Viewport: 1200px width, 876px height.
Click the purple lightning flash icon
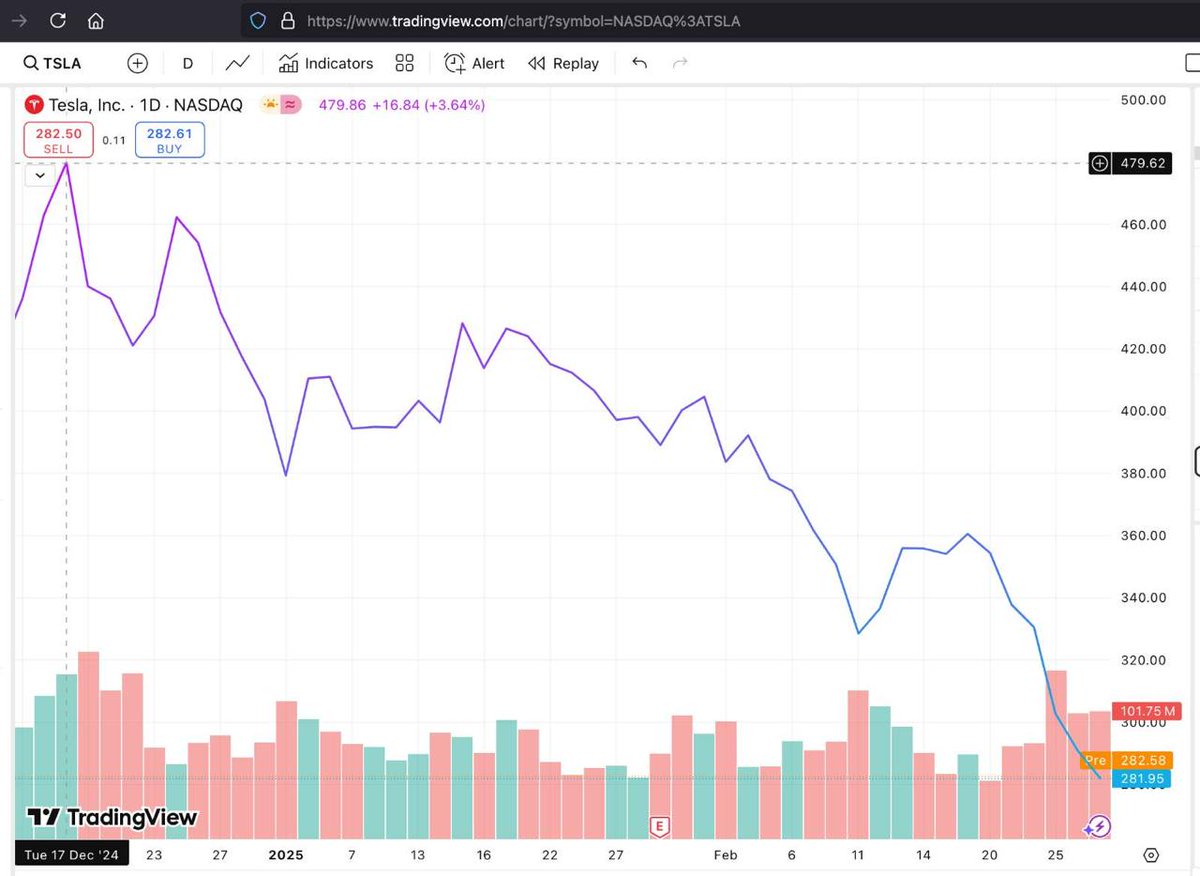point(1098,826)
